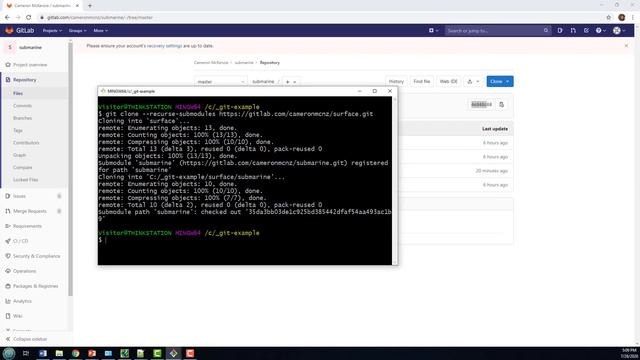
Task: Open Compare under Repository
Action: pos(22,167)
